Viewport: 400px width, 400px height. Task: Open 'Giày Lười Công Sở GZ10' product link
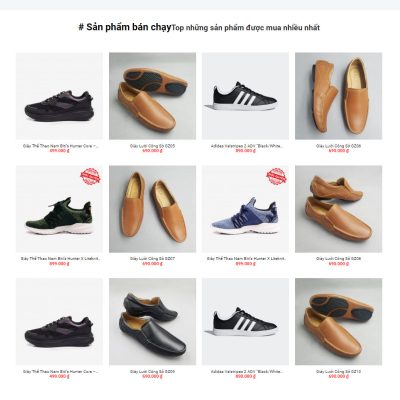(x=338, y=371)
